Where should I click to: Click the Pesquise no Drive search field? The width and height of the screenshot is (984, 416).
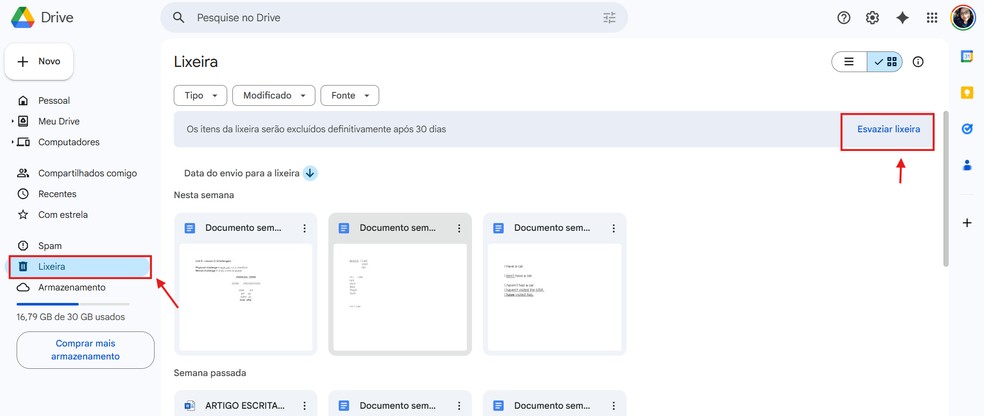pos(390,18)
